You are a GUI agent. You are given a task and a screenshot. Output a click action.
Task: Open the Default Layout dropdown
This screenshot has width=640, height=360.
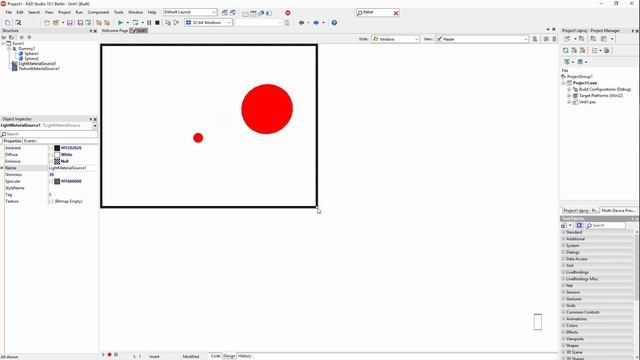(214, 12)
